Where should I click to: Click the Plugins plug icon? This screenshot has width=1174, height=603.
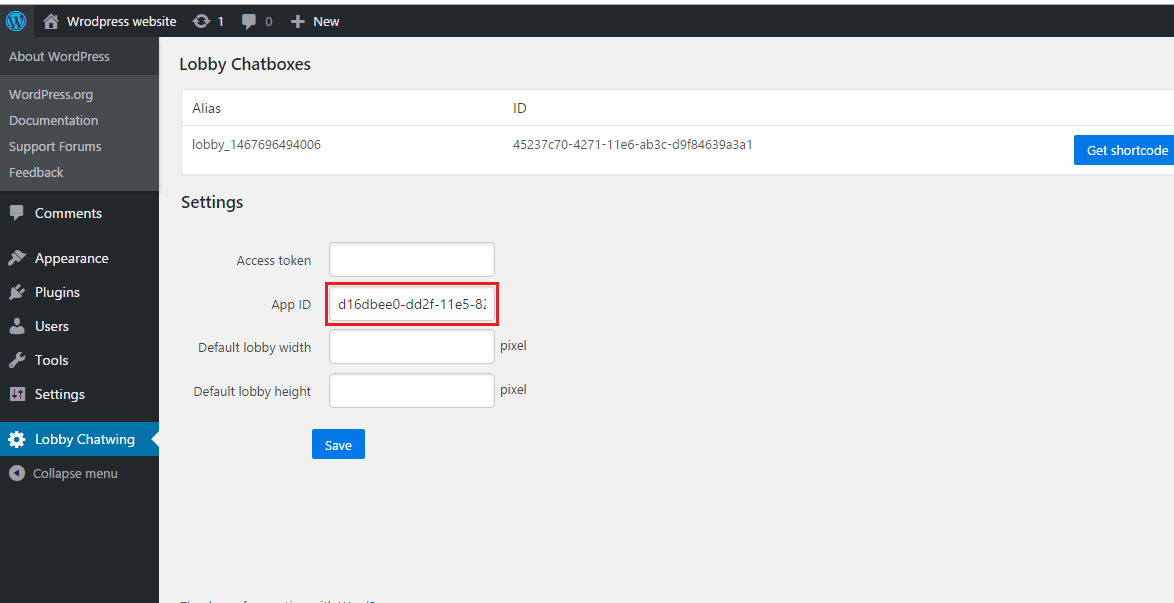tap(17, 292)
